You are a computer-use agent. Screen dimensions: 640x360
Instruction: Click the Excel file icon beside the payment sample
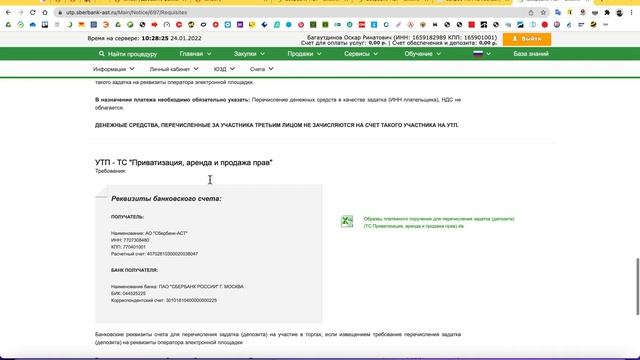click(347, 221)
